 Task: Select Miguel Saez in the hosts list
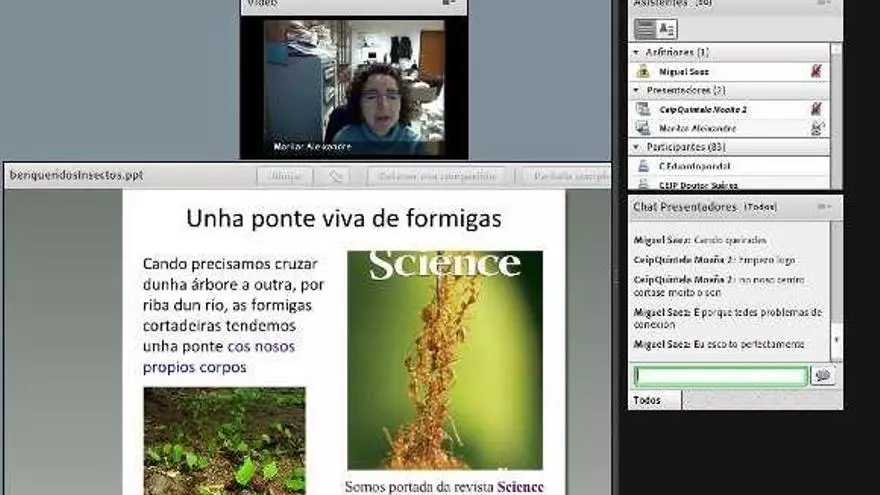(x=684, y=71)
